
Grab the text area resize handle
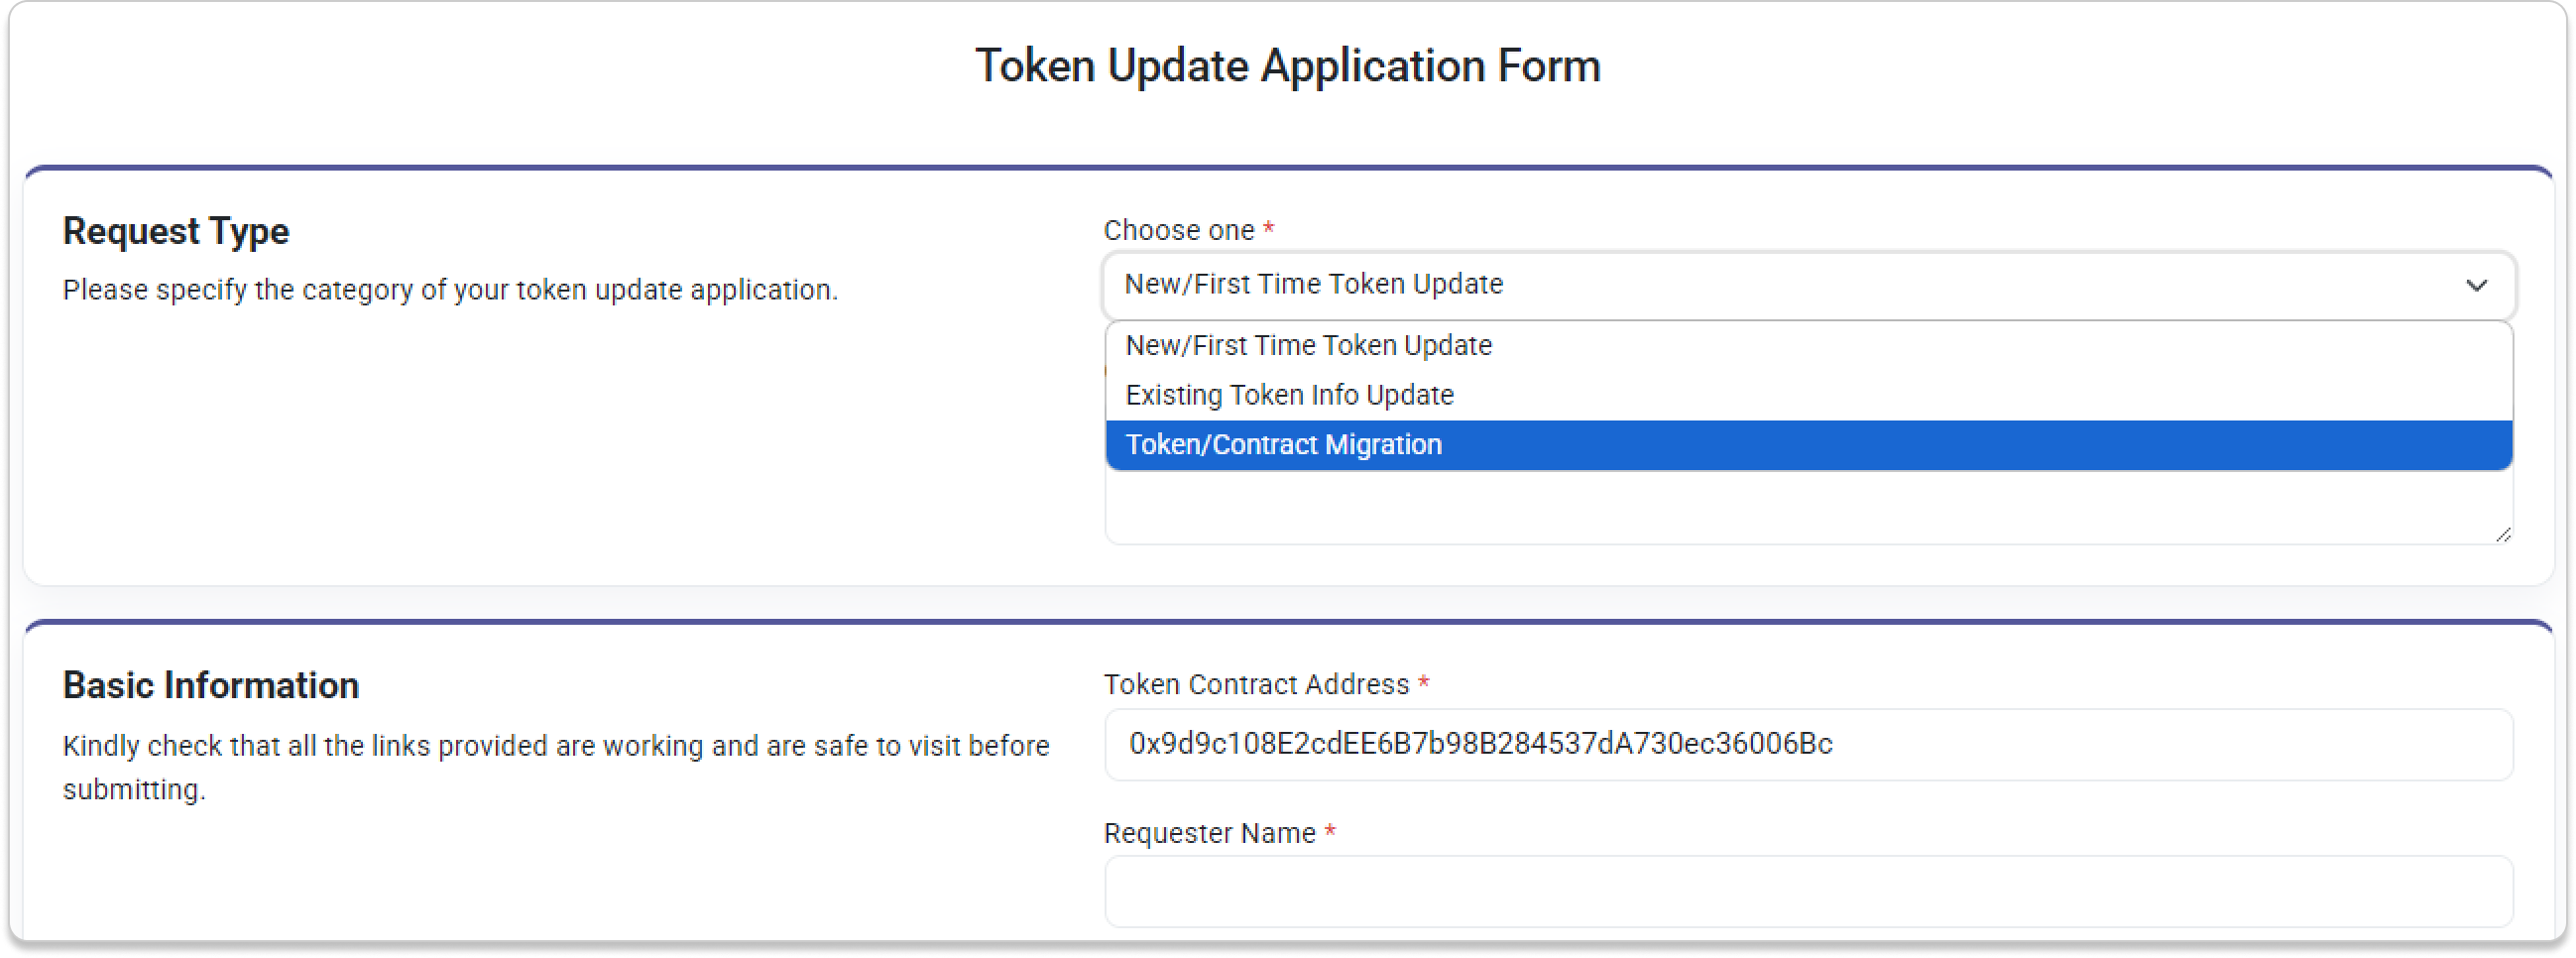click(x=2502, y=535)
